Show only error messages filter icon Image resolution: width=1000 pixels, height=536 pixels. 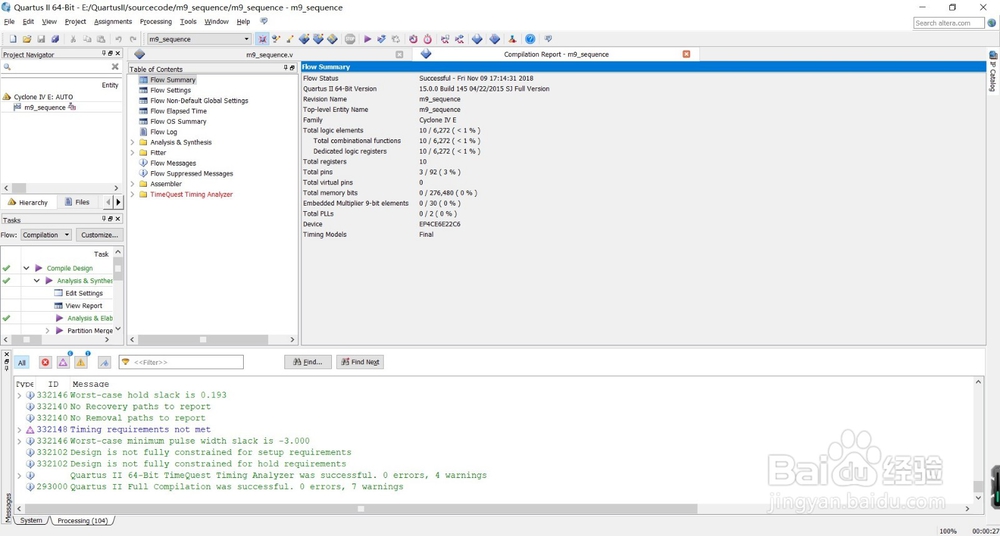(x=45, y=362)
